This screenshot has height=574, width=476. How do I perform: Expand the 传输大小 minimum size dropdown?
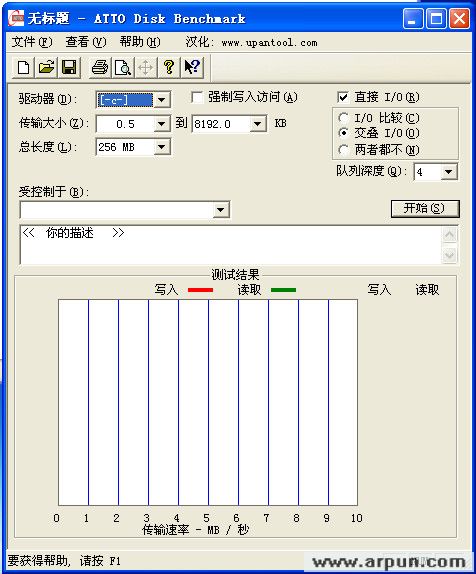(161, 124)
